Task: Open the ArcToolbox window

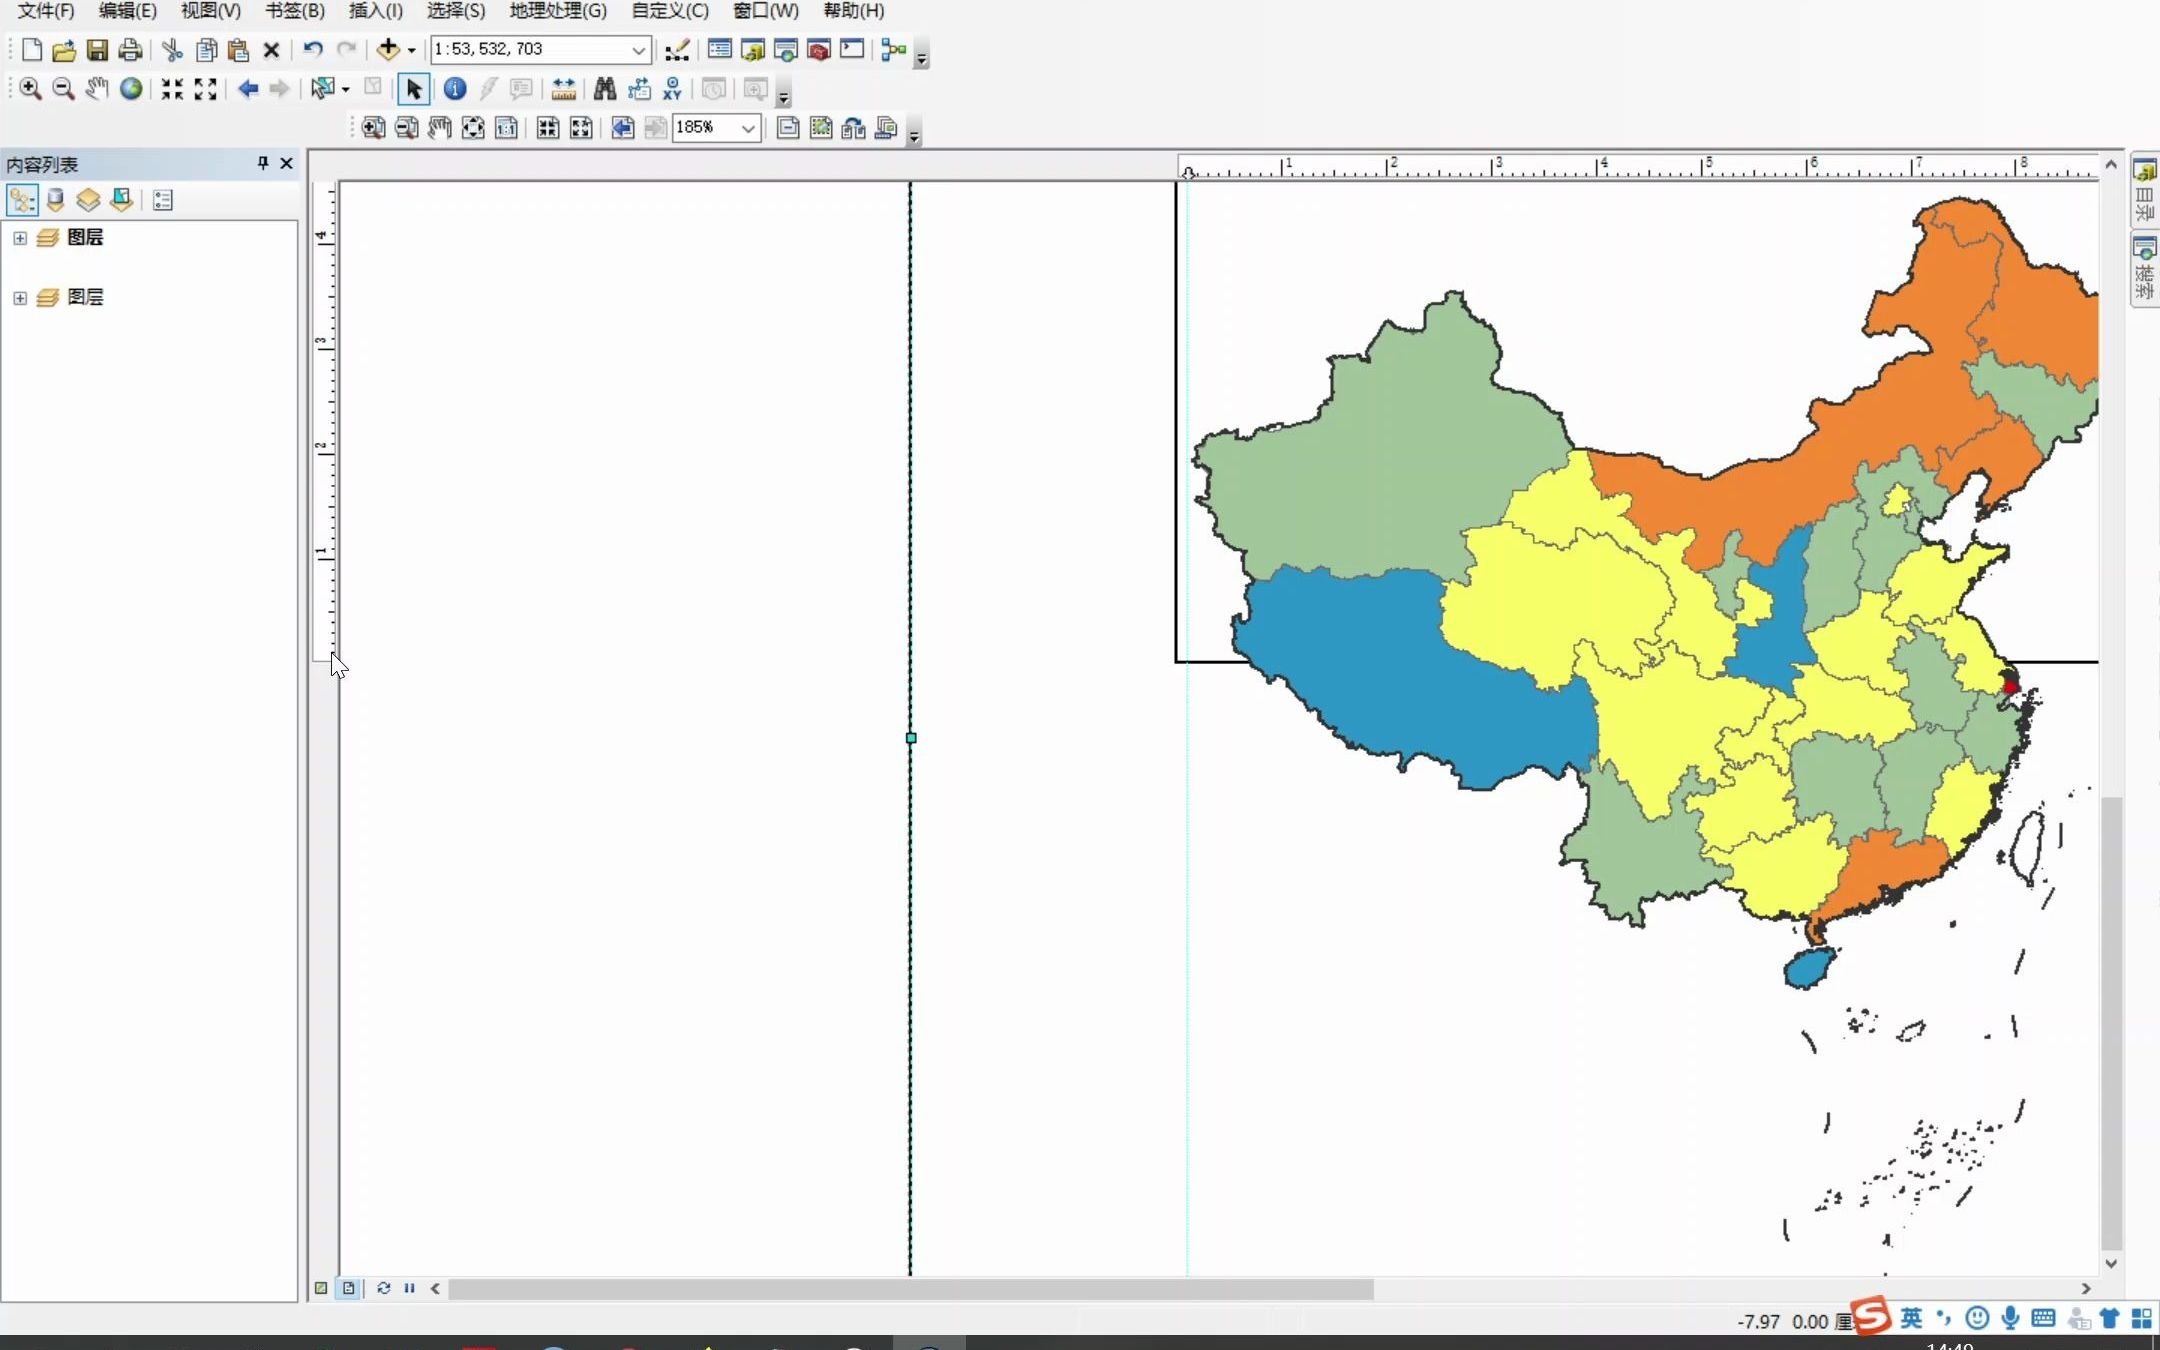Action: (x=819, y=49)
